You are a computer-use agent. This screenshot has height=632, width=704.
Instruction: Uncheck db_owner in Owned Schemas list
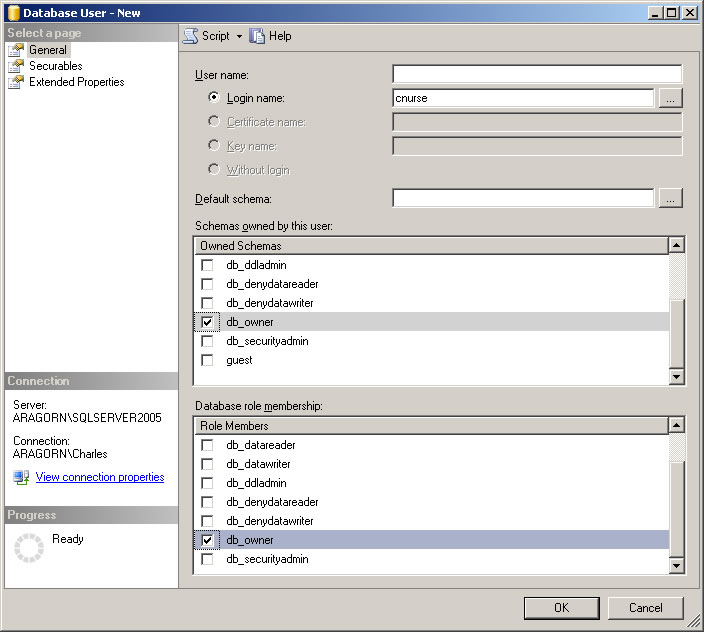point(207,322)
